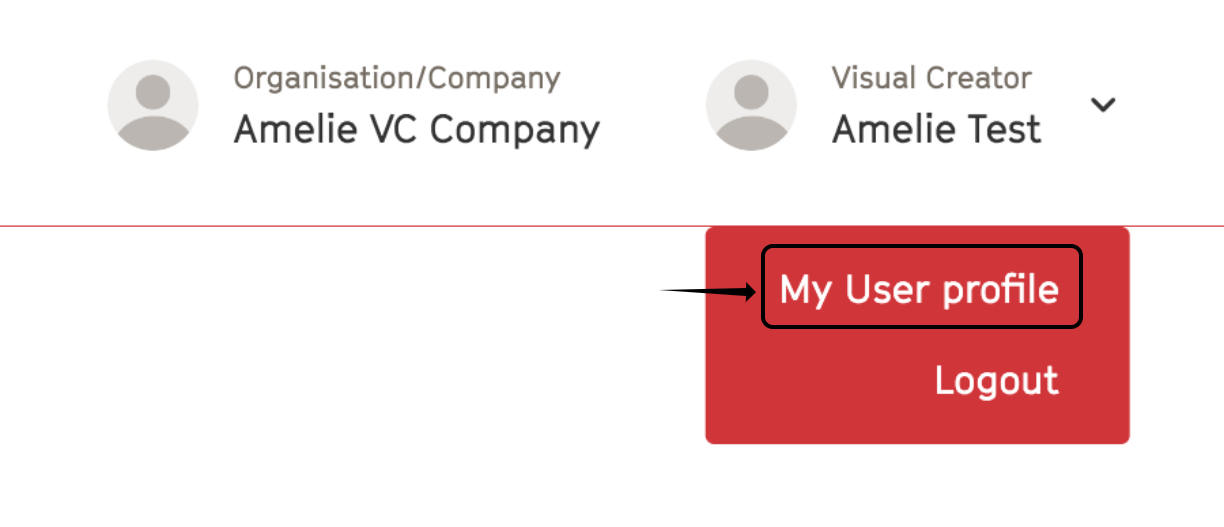The image size is (1224, 527).
Task: Click empty red area below Logout
Action: pyautogui.click(x=917, y=422)
